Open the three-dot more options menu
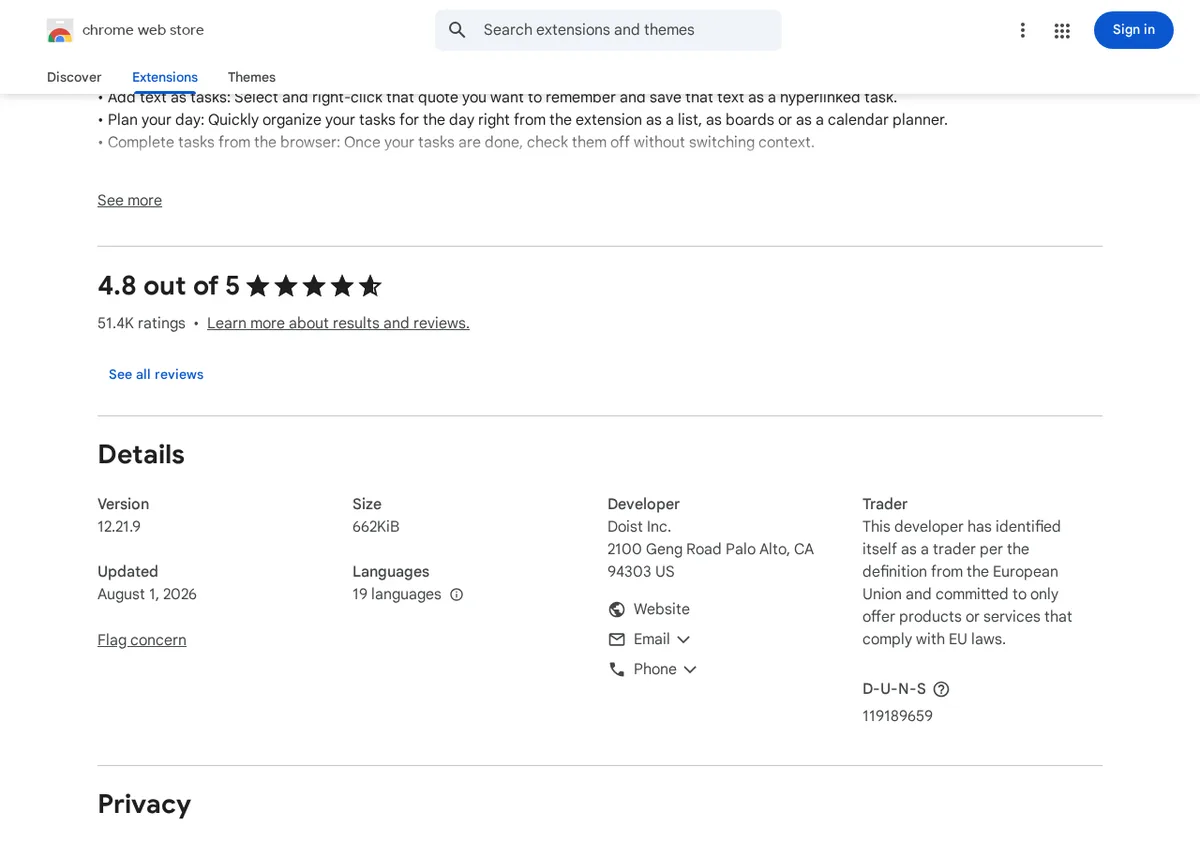The image size is (1200, 844). tap(1022, 30)
